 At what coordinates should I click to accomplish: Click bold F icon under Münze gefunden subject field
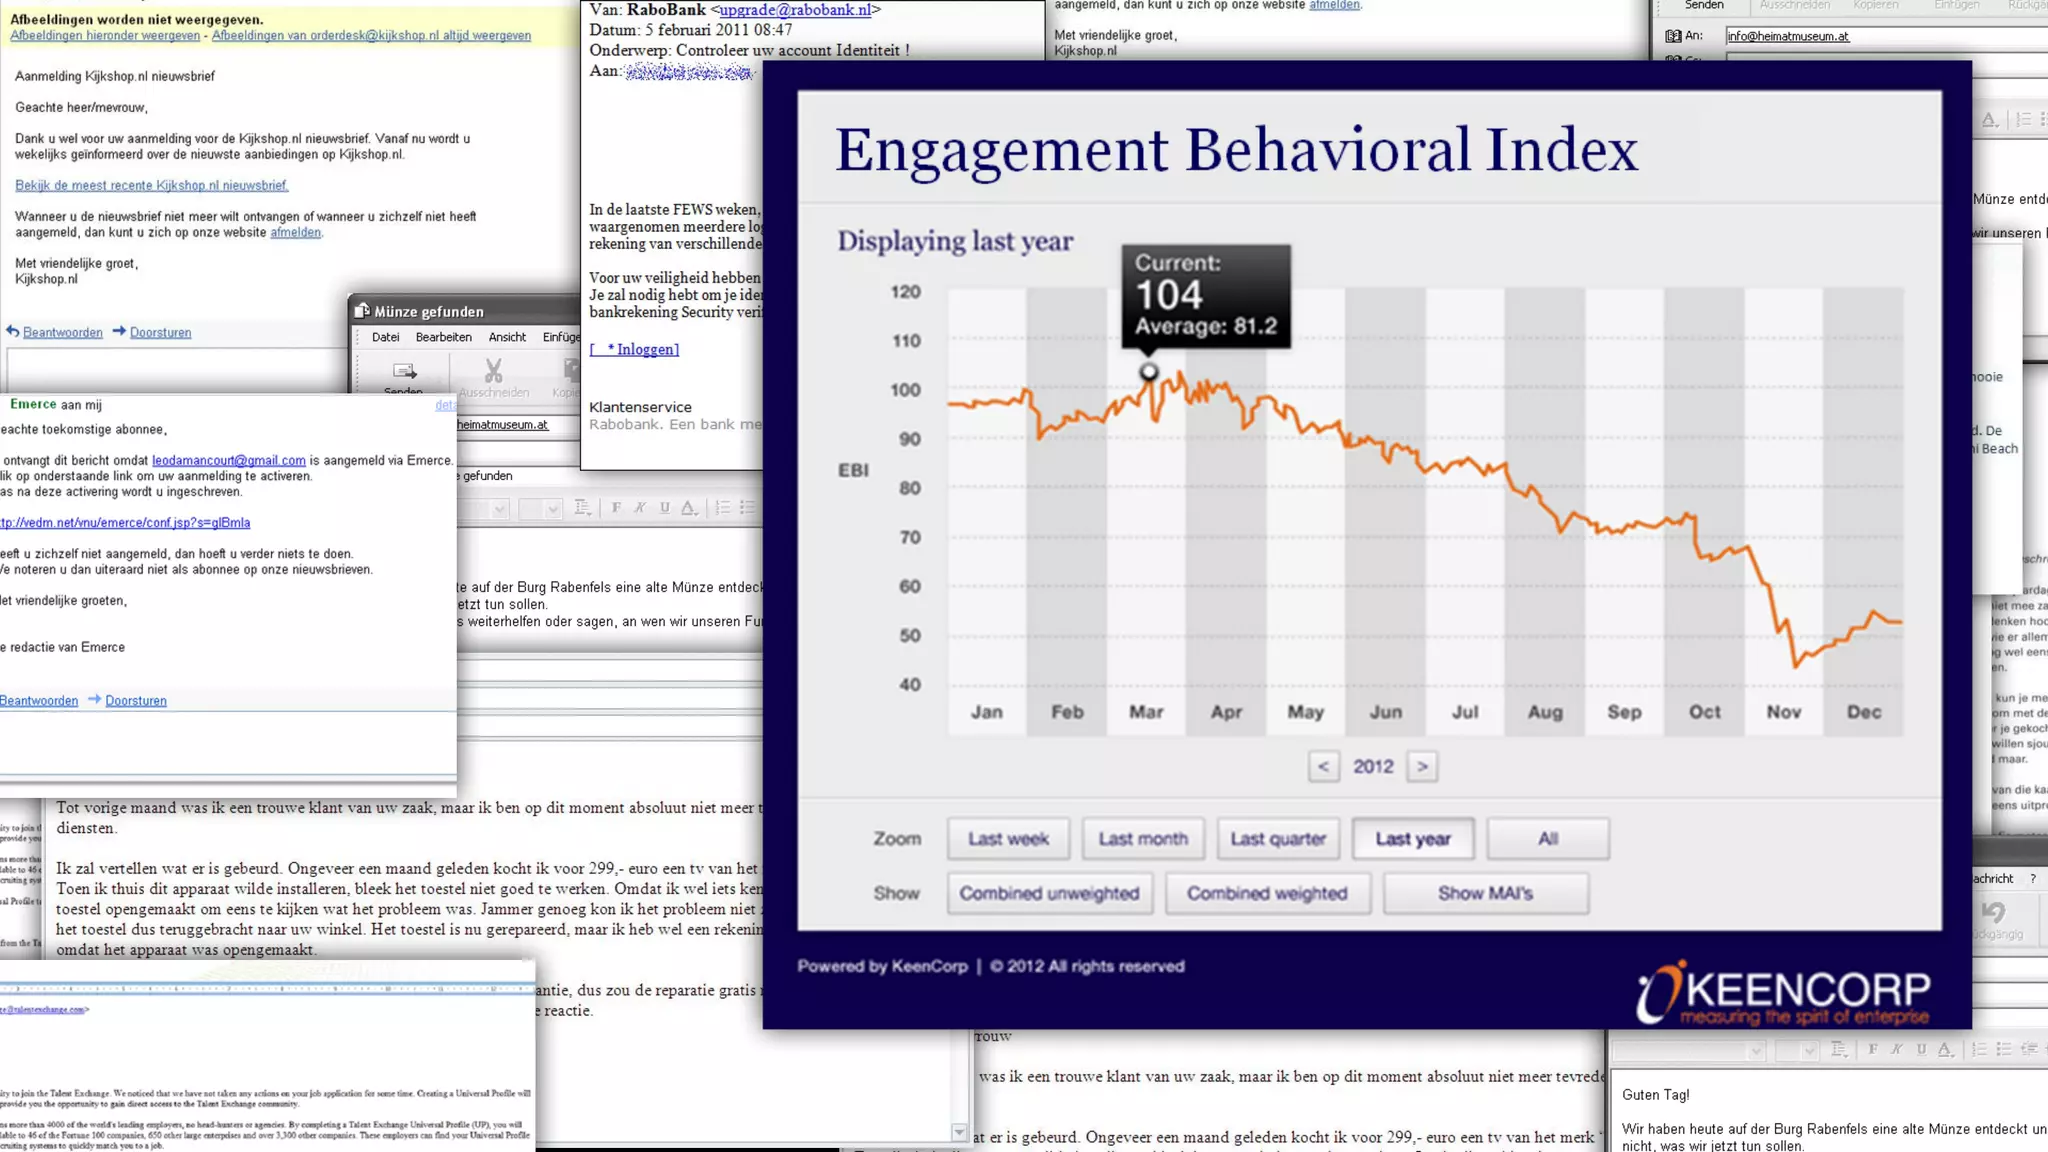[x=616, y=508]
